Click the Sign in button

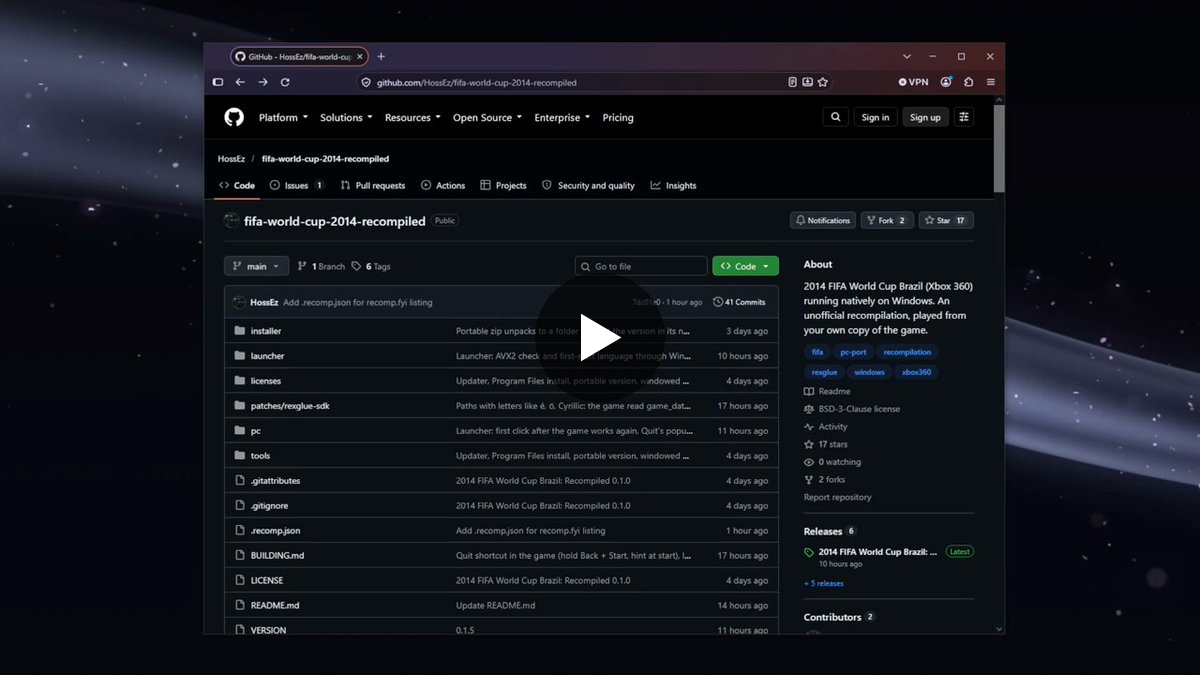pos(875,117)
